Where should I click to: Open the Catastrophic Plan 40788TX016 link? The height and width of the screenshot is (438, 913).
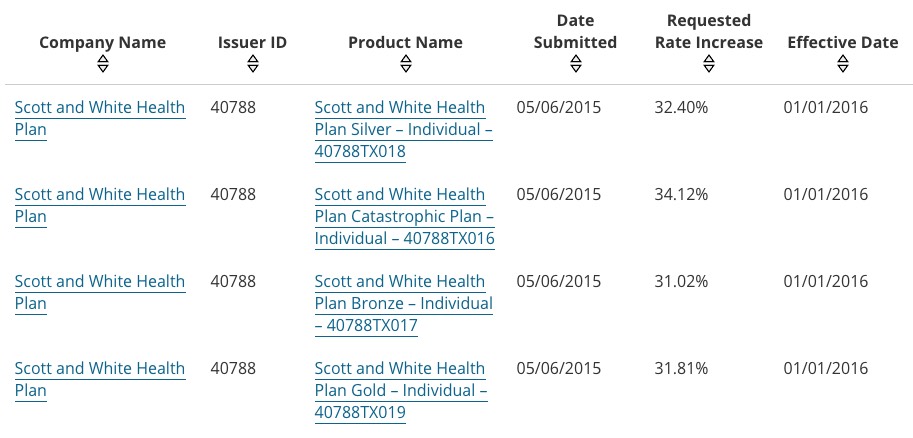404,216
